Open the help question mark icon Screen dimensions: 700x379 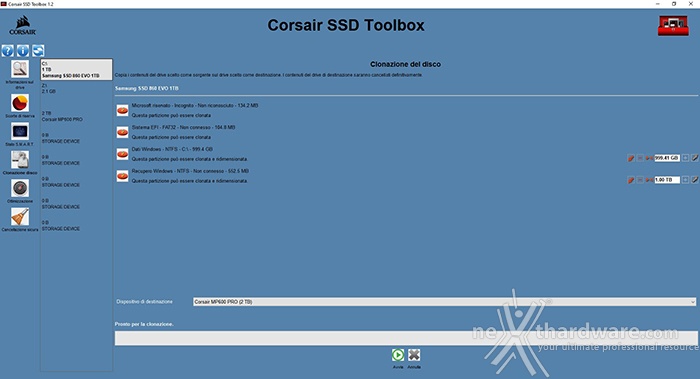(x=8, y=51)
